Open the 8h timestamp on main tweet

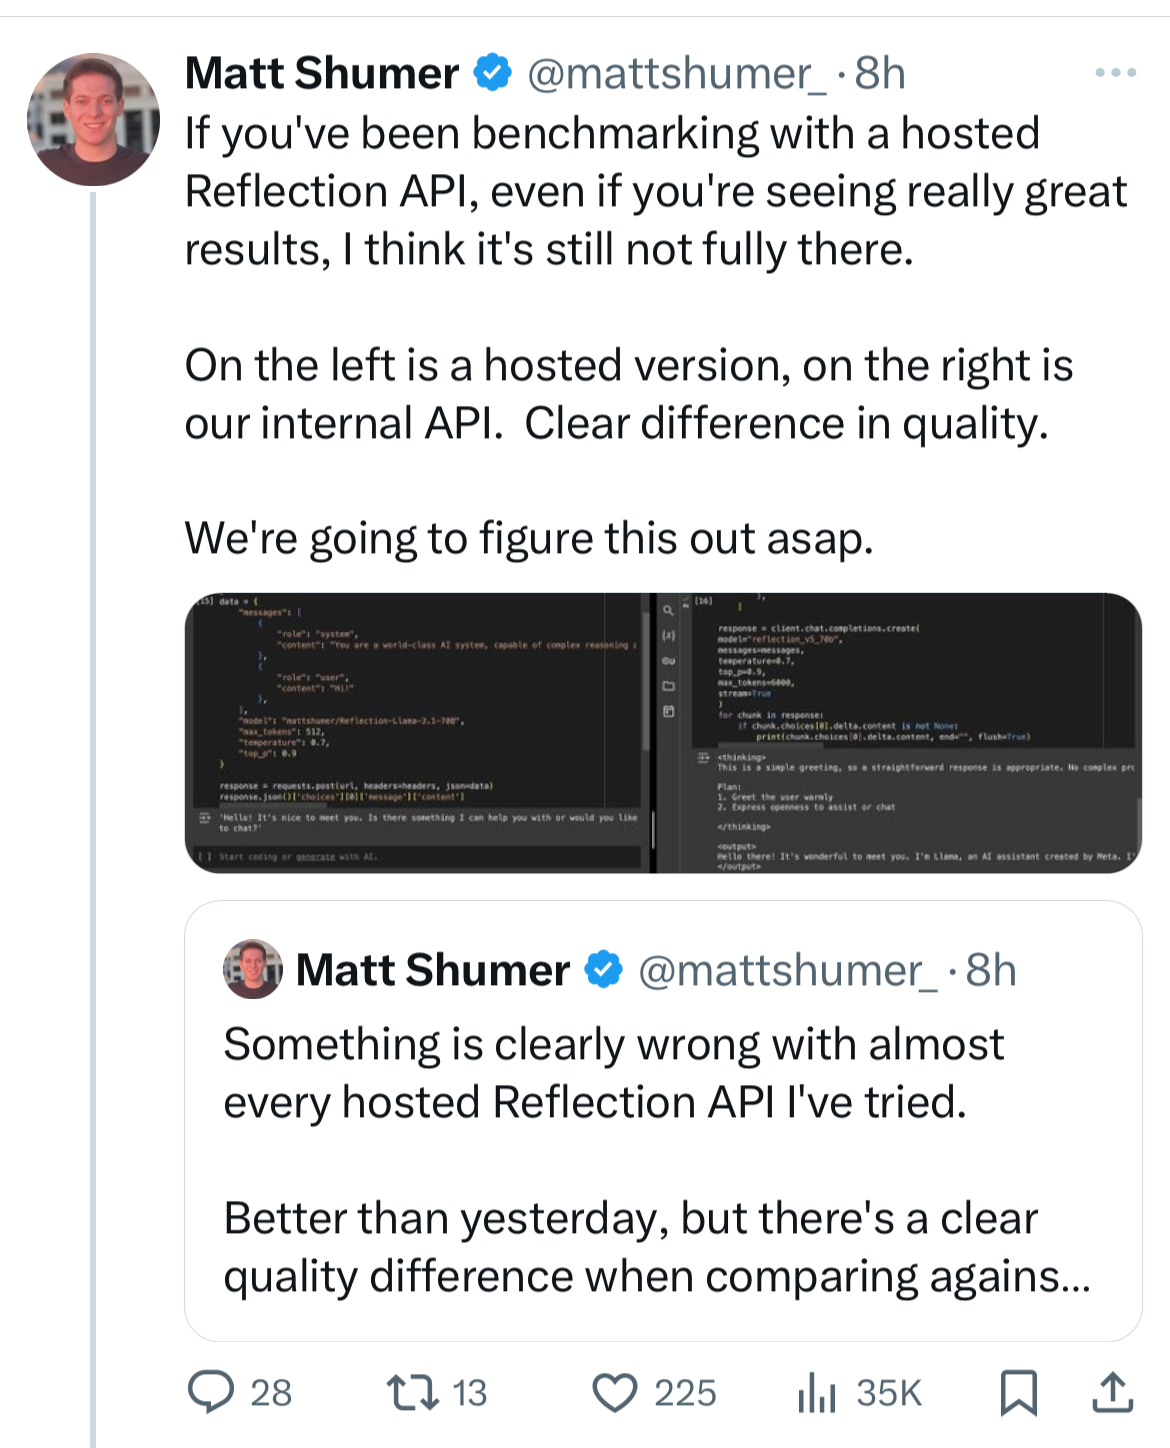tap(880, 74)
